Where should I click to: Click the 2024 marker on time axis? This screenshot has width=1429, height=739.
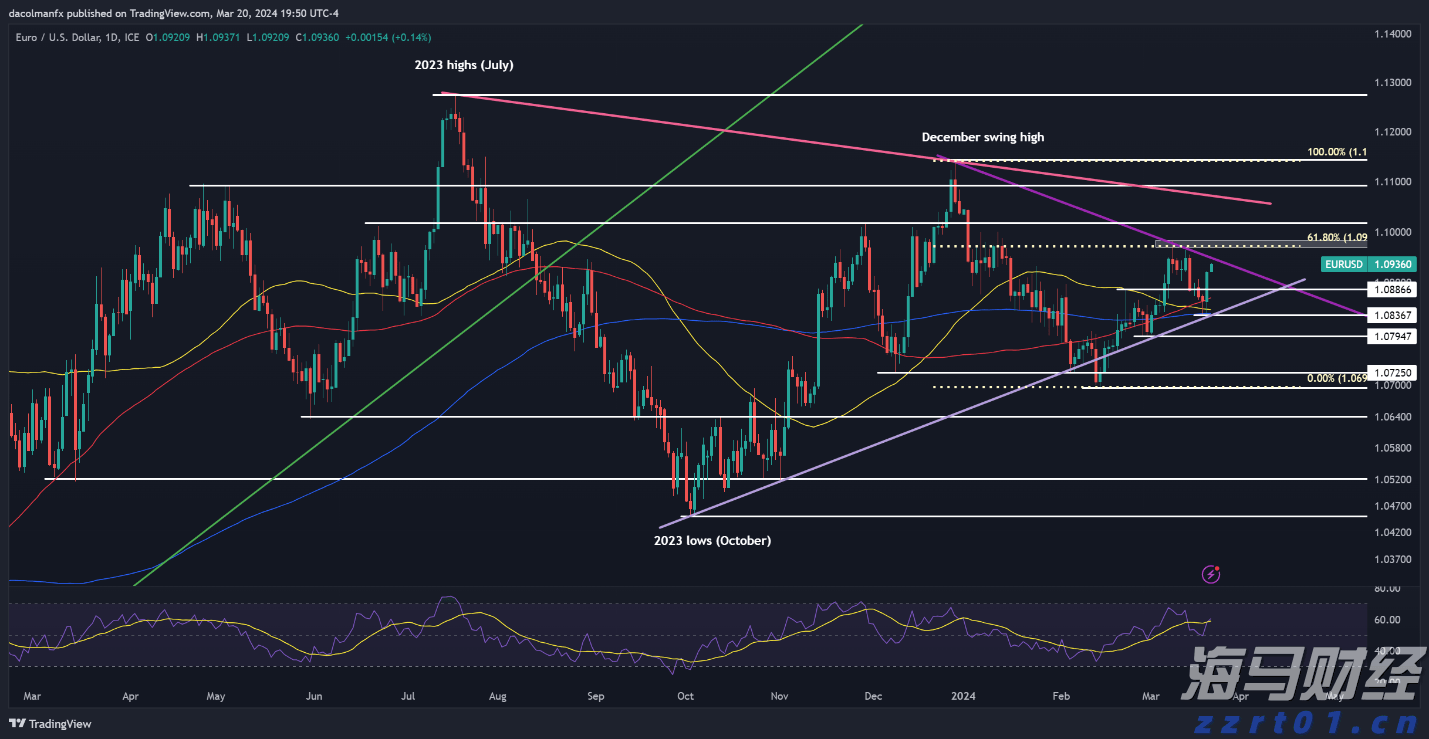963,694
